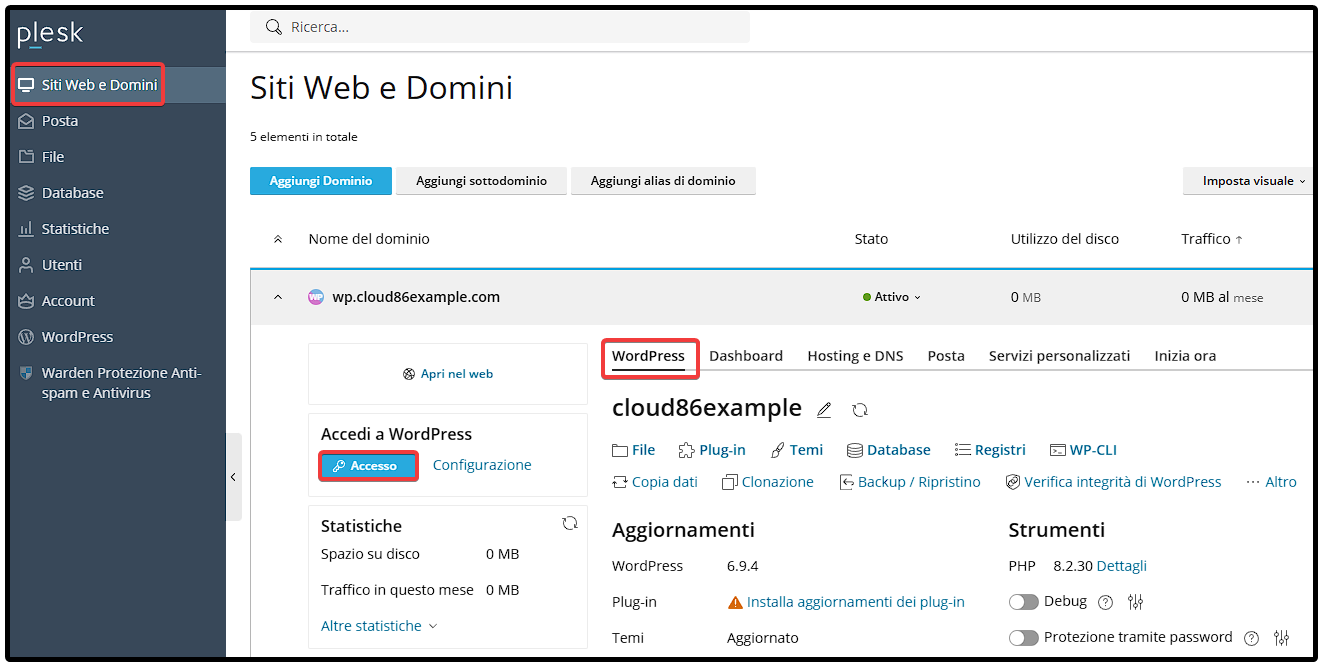Click help icon beside Protezione tramite password

click(1251, 638)
